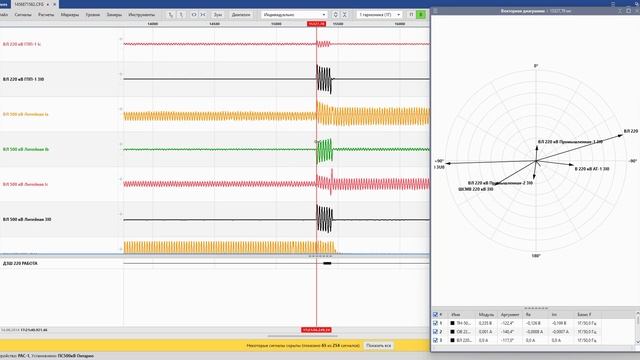The width and height of the screenshot is (640, 360).
Task: Sort vector table by Аргумент column
Action: 510,315
